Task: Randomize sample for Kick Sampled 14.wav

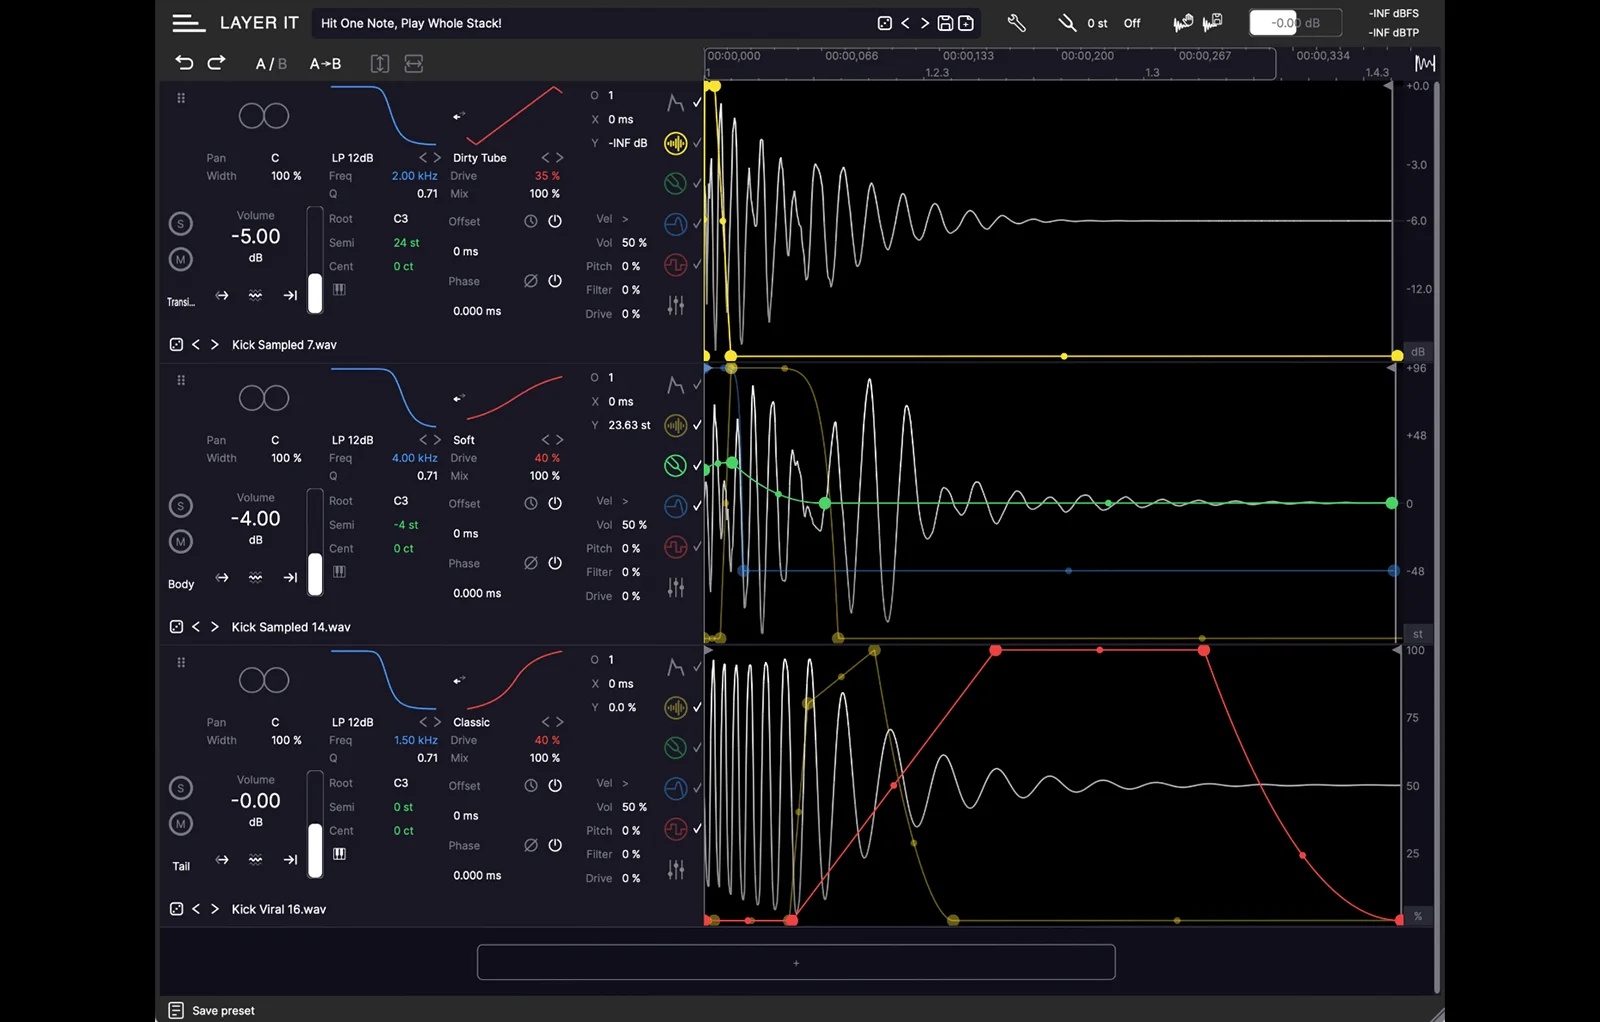Action: point(176,627)
